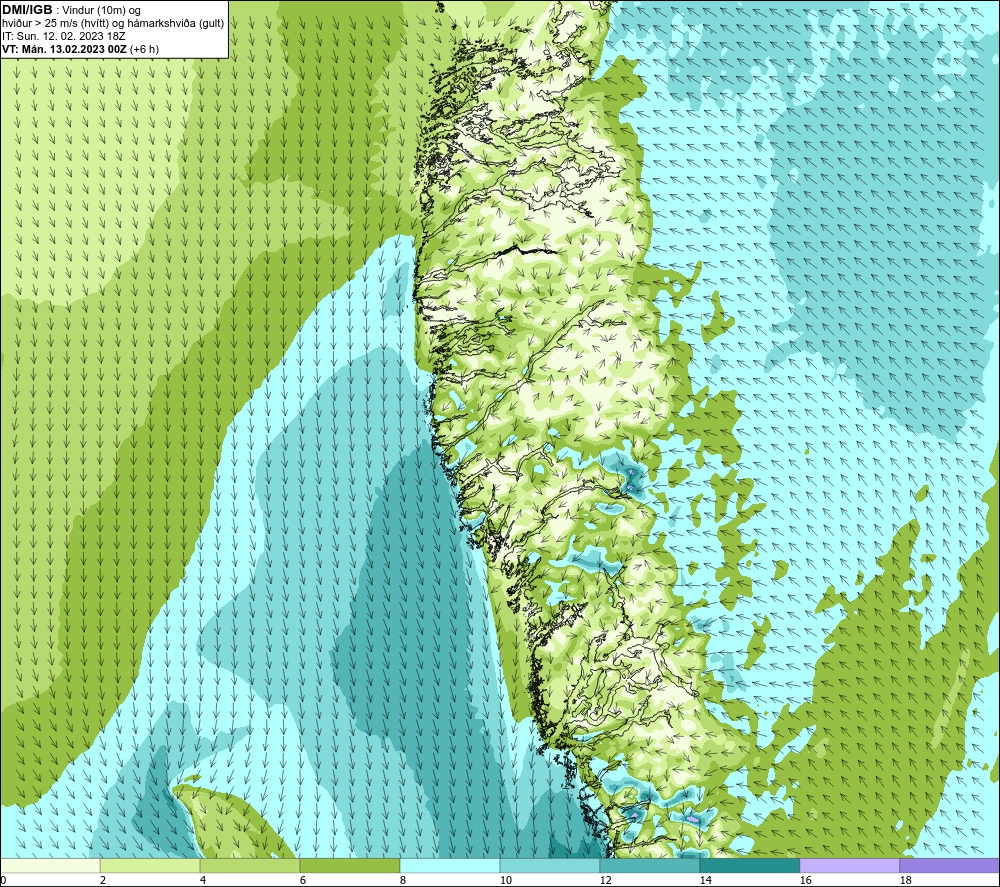Click the legend label "0"
This screenshot has width=1000, height=887.
(x=4, y=881)
